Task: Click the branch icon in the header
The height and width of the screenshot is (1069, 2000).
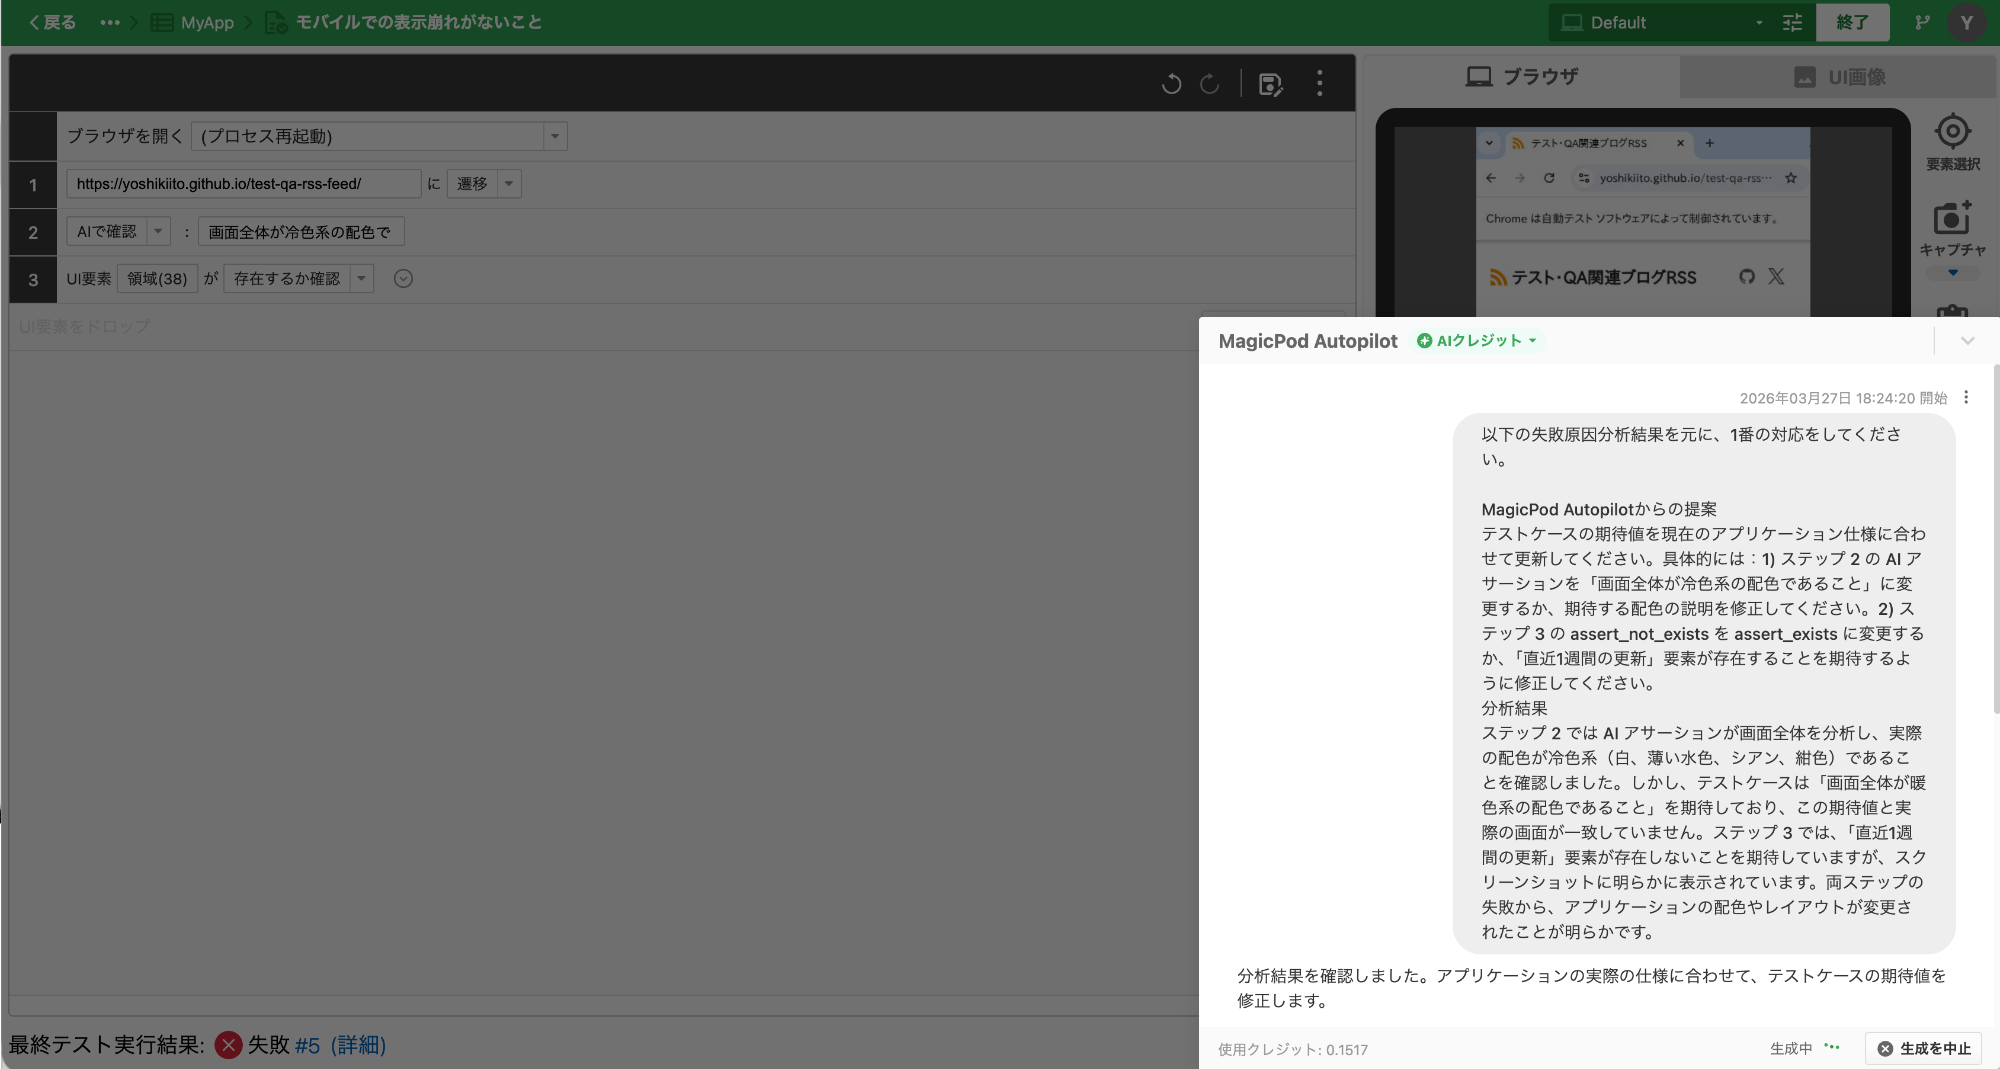Action: pyautogui.click(x=1922, y=23)
